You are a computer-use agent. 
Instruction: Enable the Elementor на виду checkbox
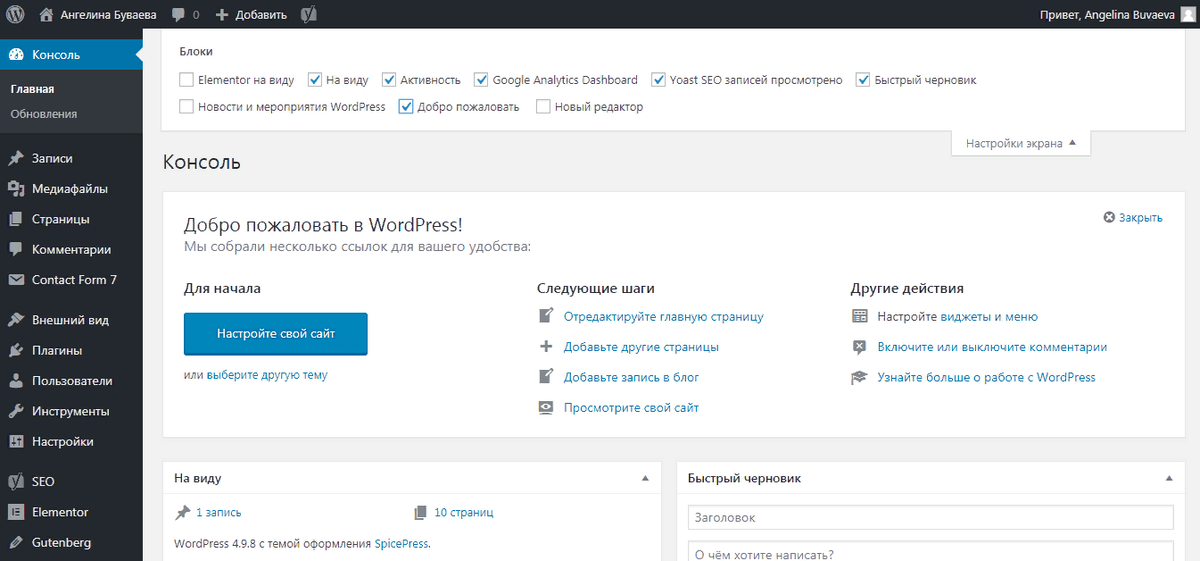[186, 80]
